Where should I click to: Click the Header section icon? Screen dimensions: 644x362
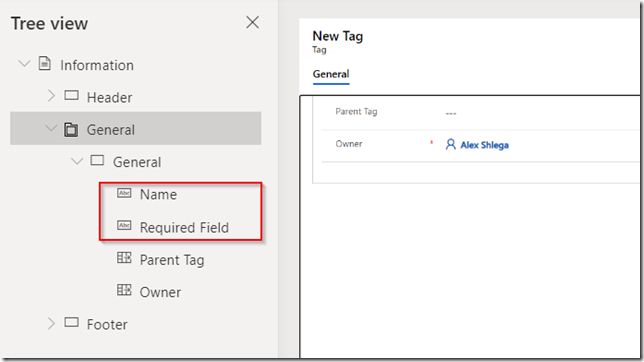point(71,96)
